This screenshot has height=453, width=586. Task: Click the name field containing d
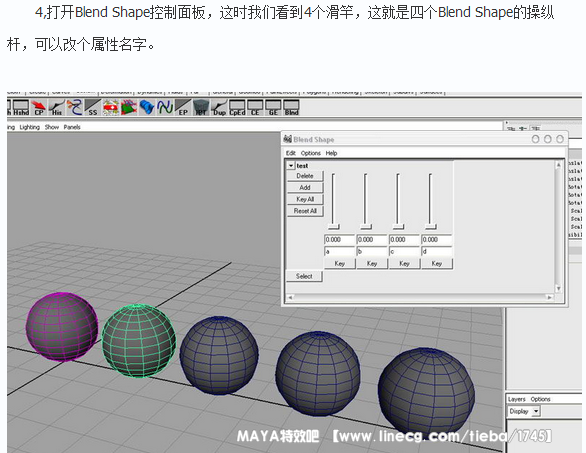437,251
